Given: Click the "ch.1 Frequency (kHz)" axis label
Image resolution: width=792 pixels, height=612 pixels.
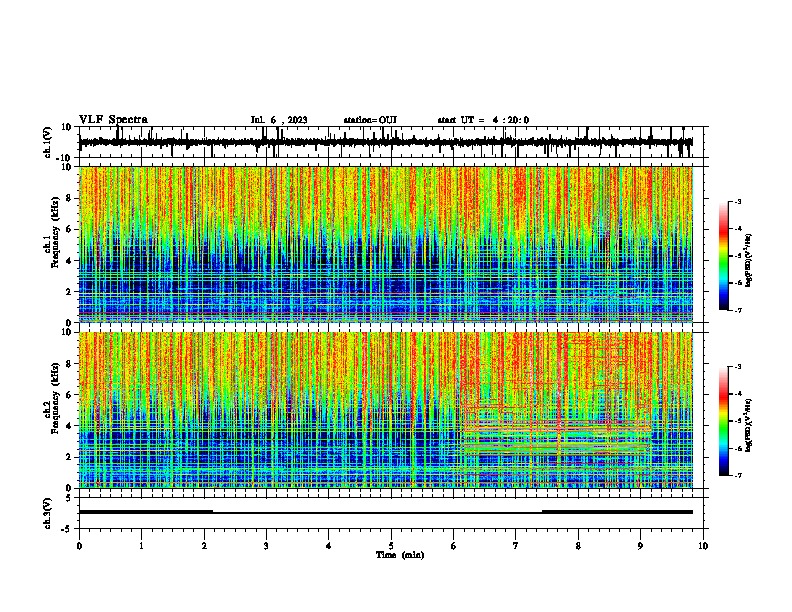Looking at the screenshot, I should [x=52, y=233].
